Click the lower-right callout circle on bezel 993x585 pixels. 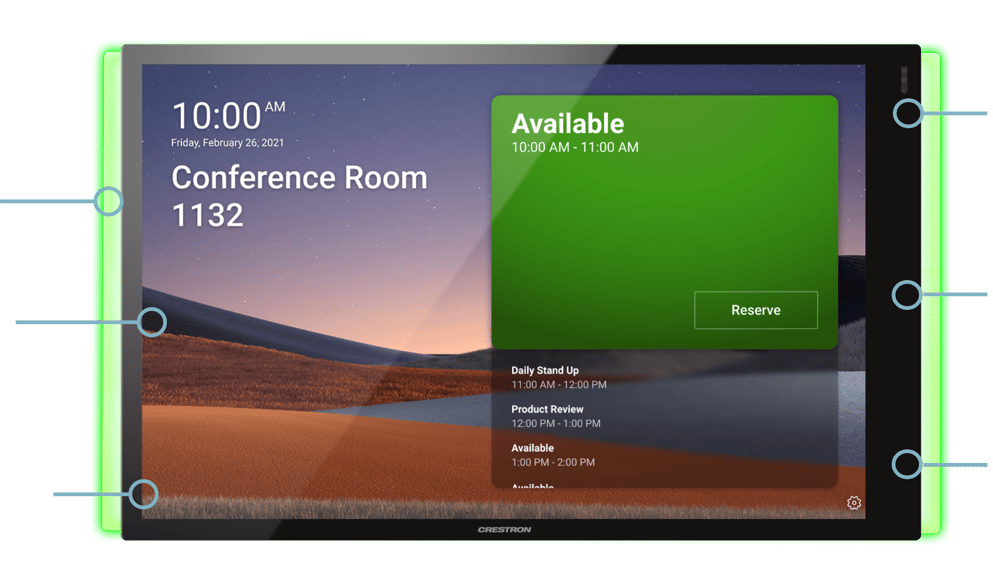coord(907,464)
